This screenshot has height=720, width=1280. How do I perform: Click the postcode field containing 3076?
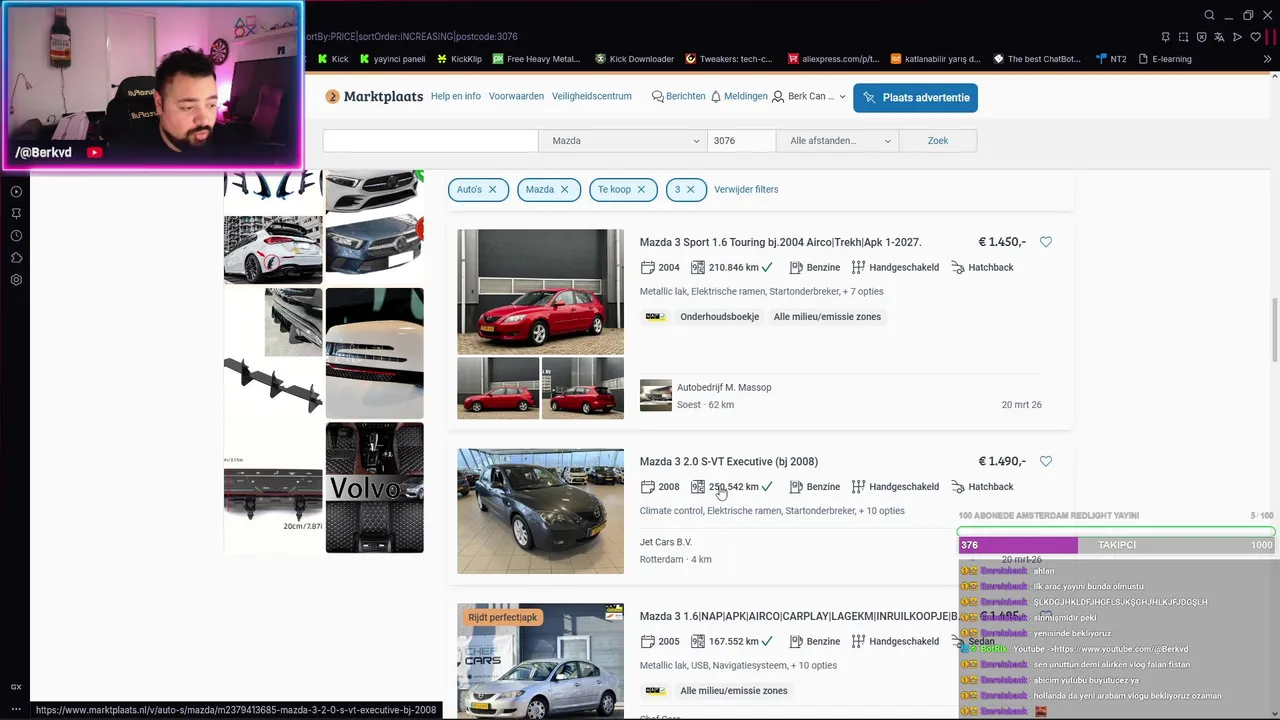741,141
